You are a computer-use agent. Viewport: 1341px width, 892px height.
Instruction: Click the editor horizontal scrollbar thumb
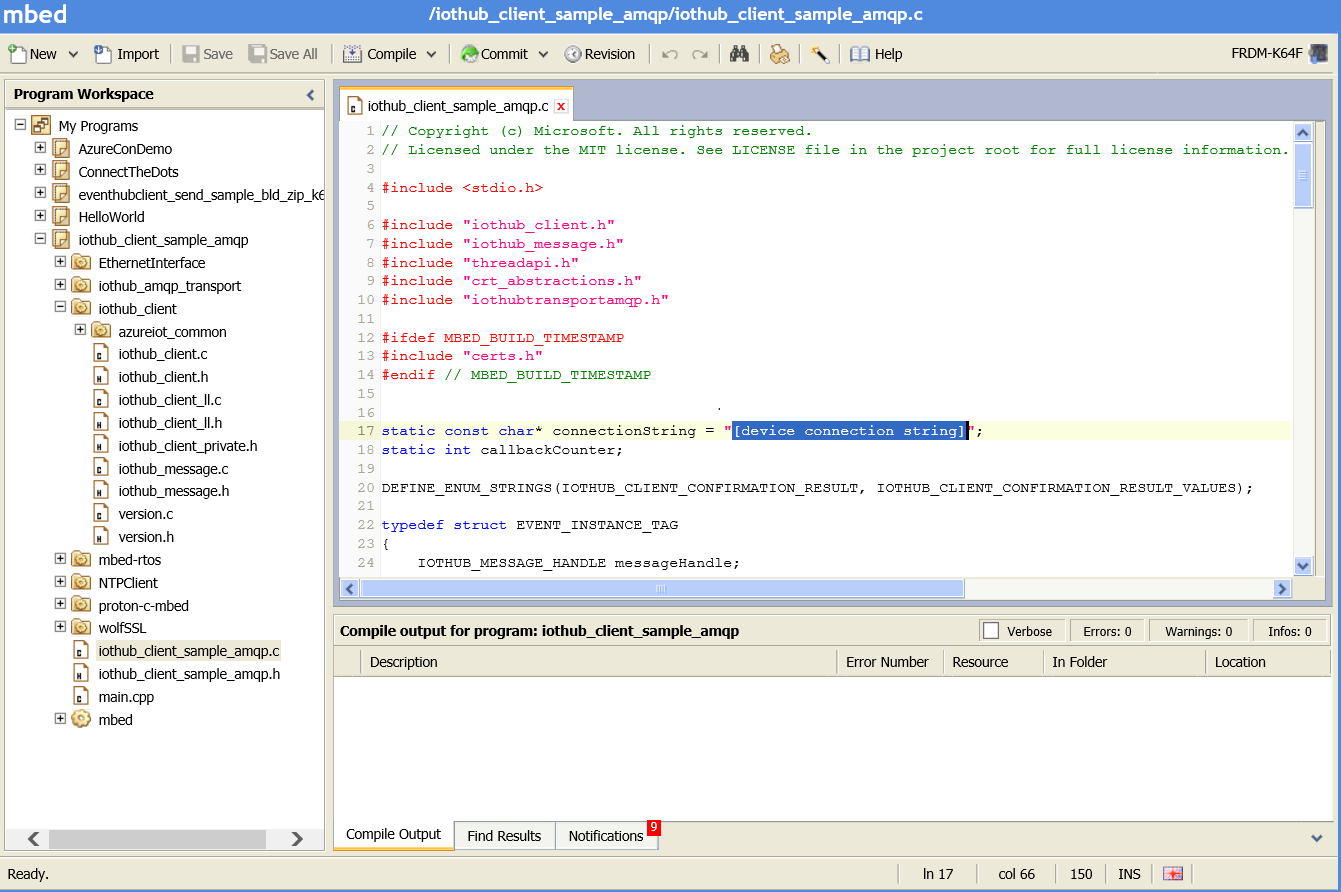tap(661, 589)
